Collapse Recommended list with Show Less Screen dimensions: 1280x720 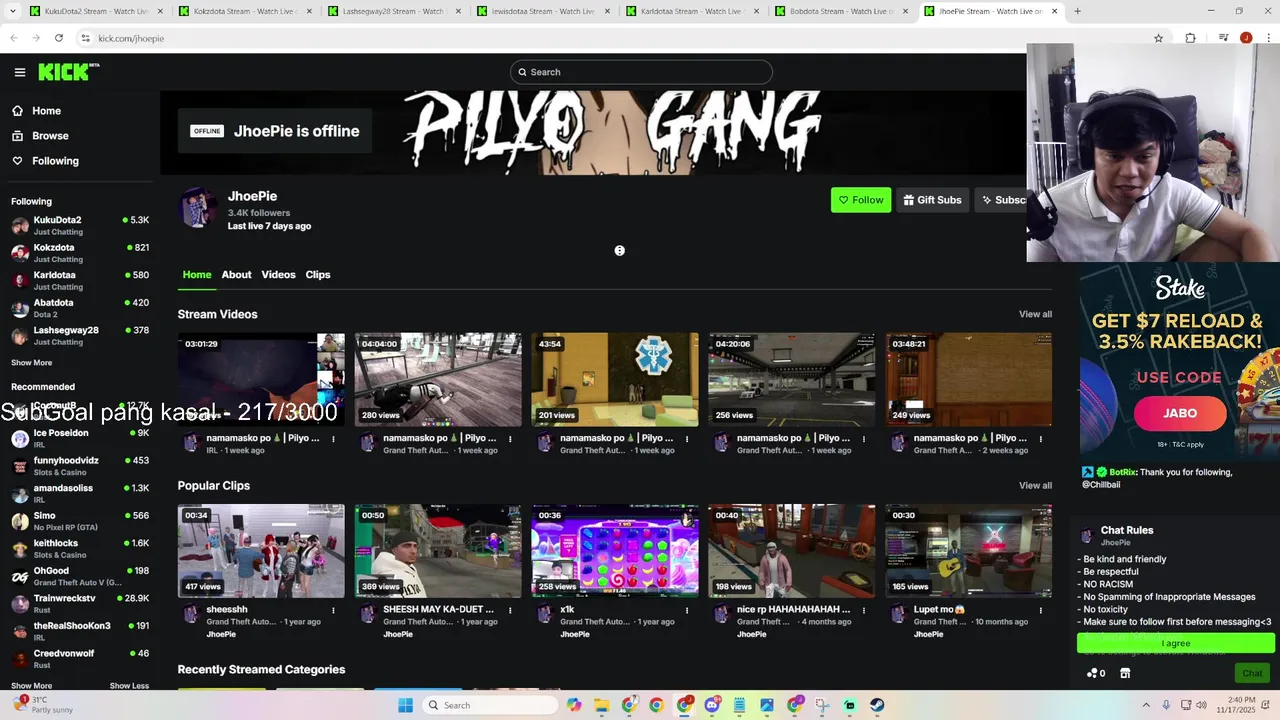[129, 686]
